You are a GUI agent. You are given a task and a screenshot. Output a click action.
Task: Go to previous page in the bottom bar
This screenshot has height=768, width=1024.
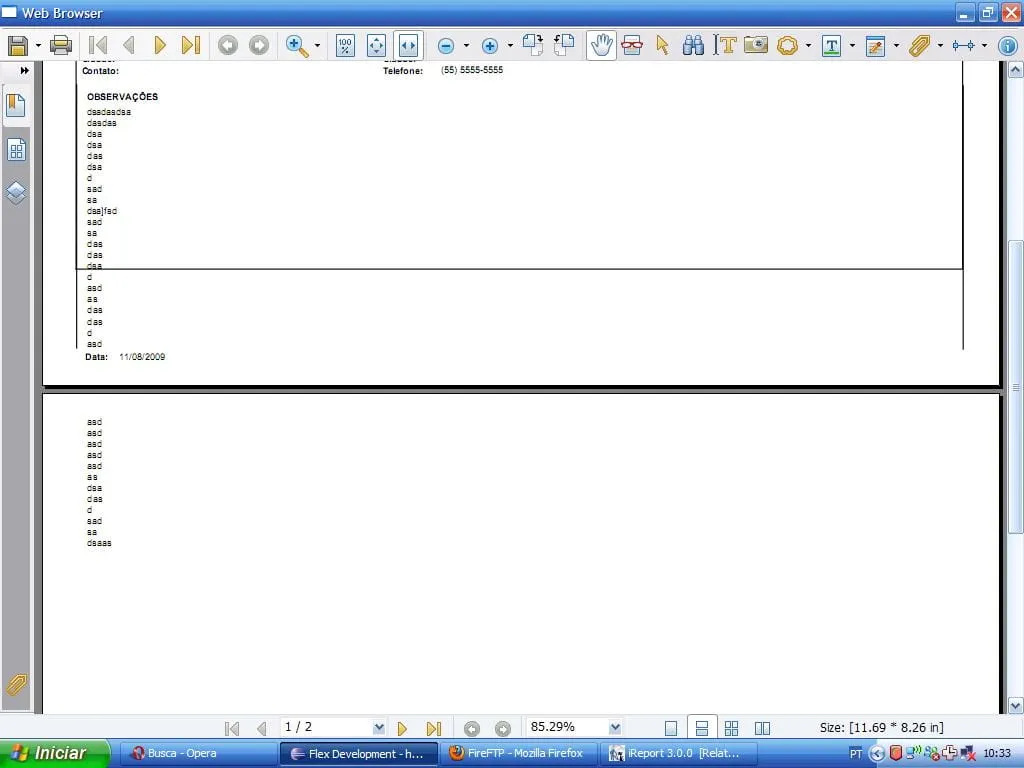[262, 728]
